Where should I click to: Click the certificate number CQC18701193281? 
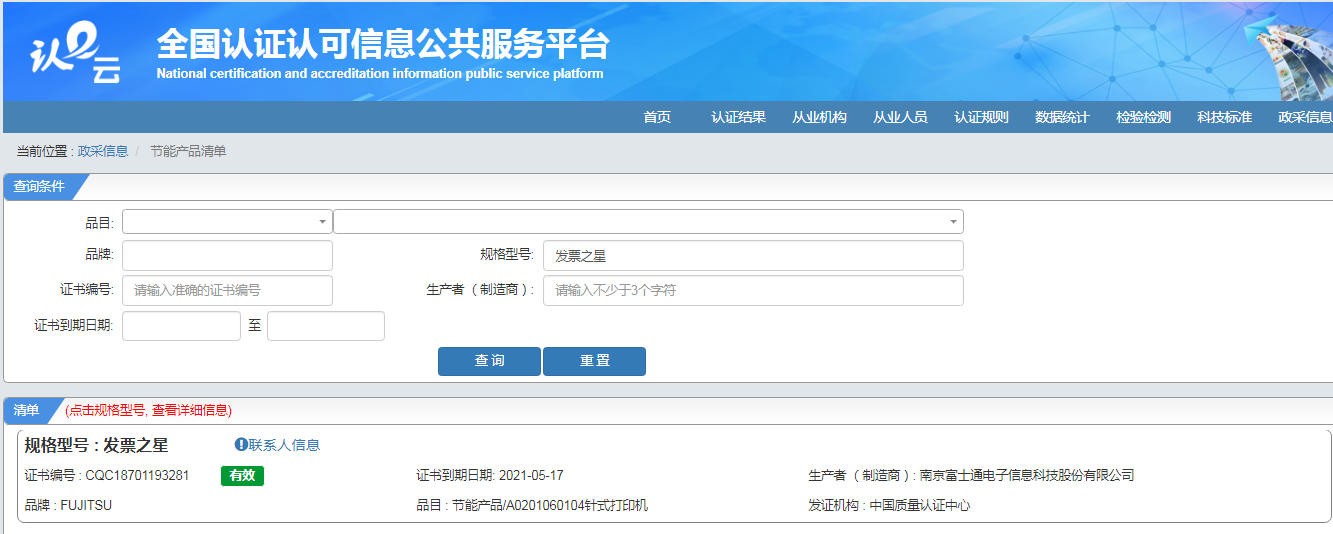pyautogui.click(x=137, y=475)
